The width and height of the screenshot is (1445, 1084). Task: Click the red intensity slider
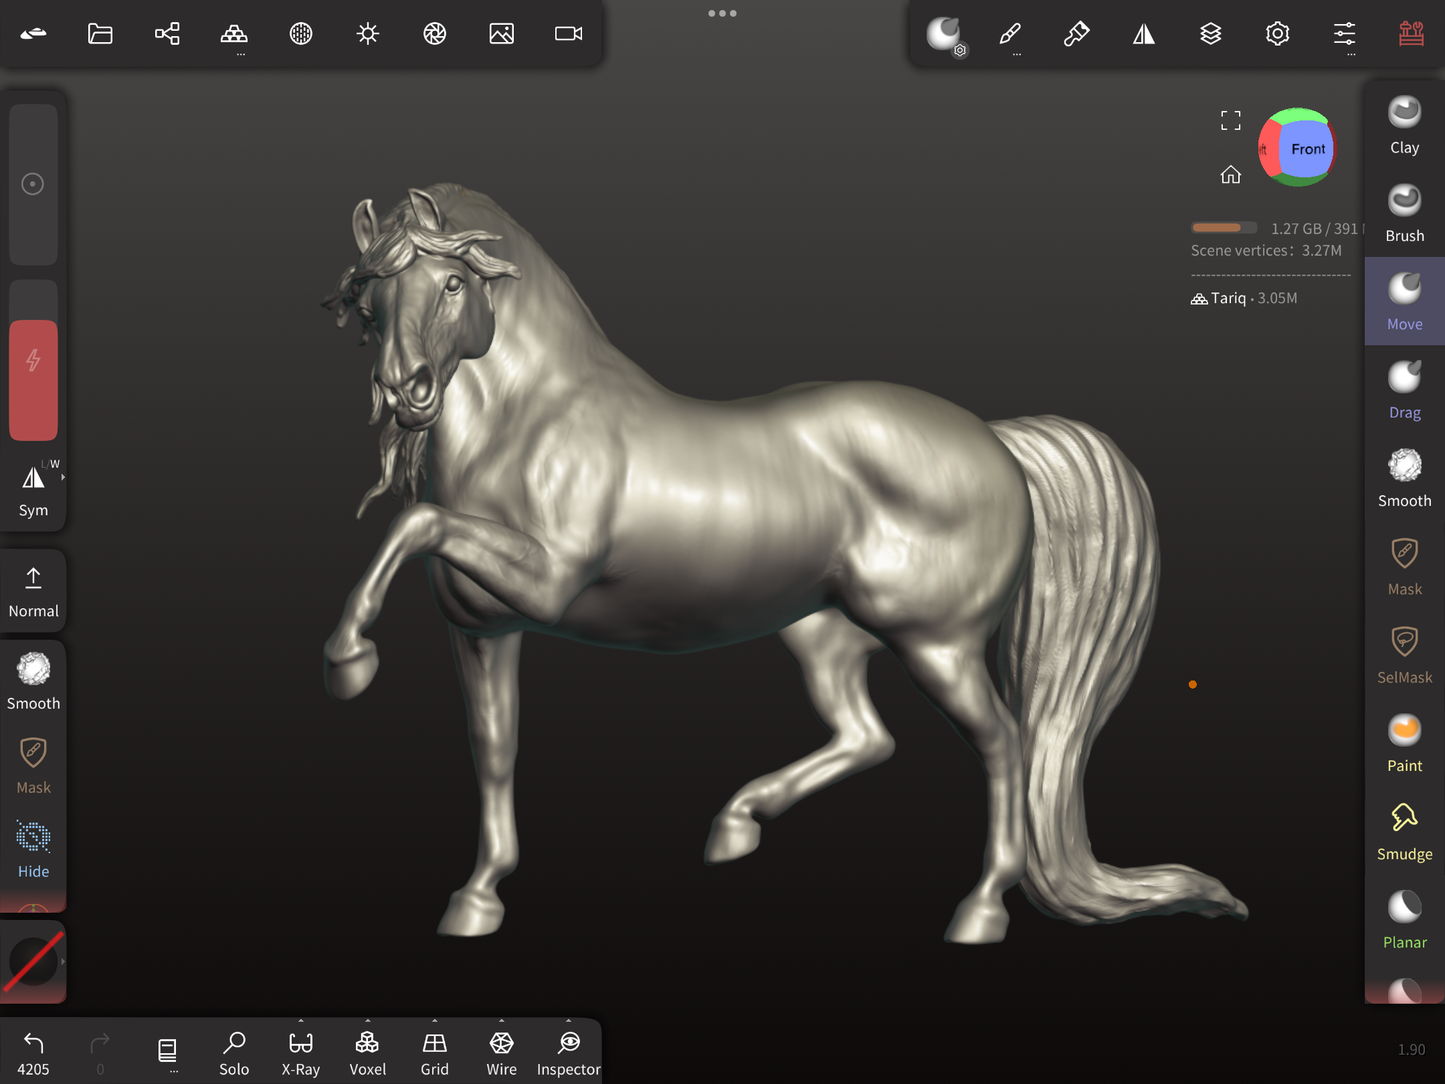(33, 380)
